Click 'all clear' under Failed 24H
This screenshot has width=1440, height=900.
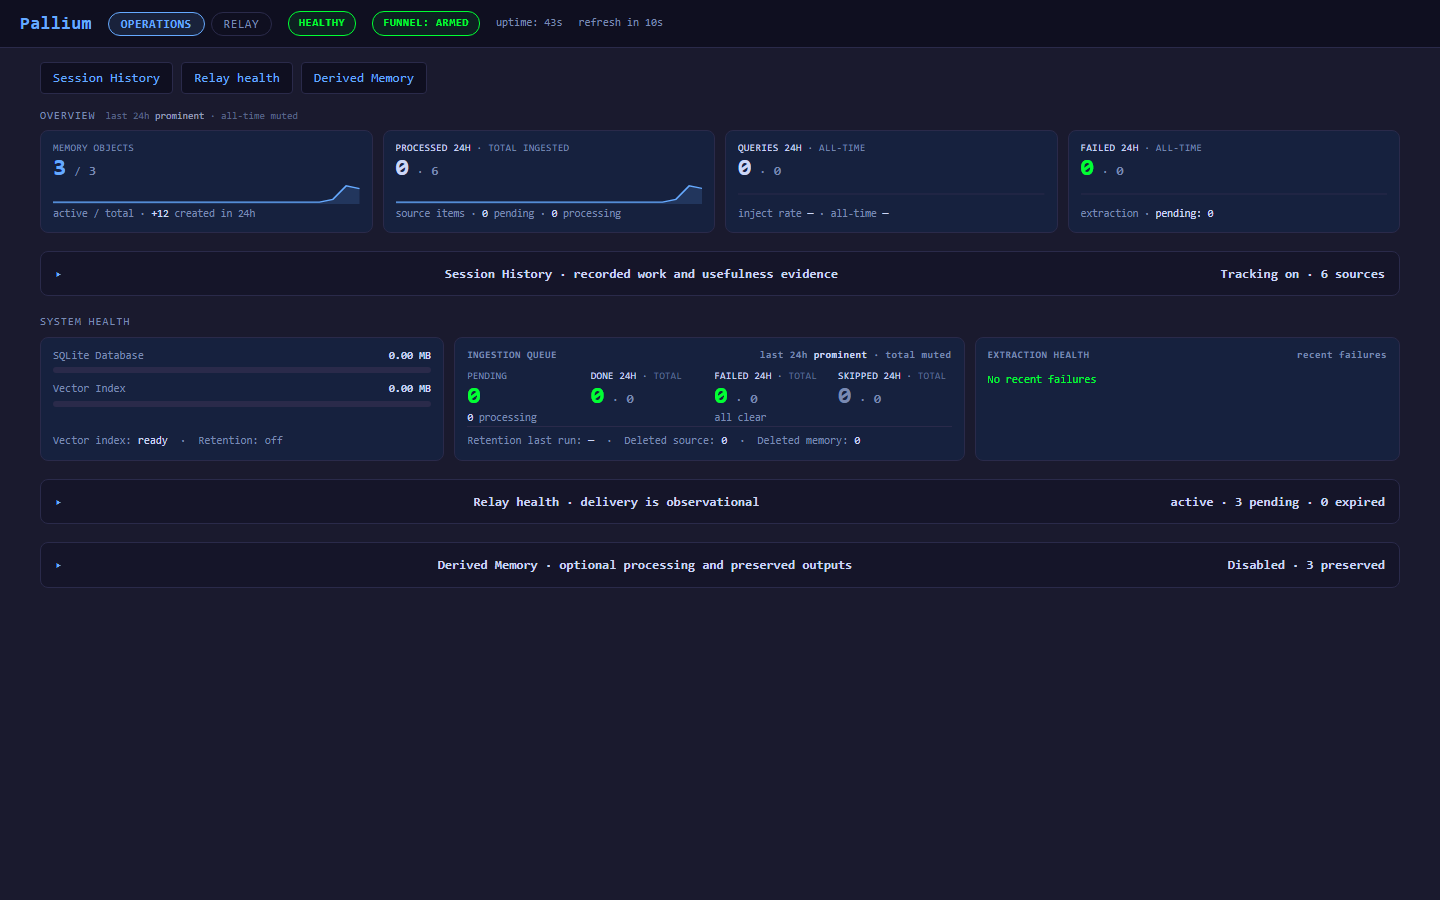(740, 418)
